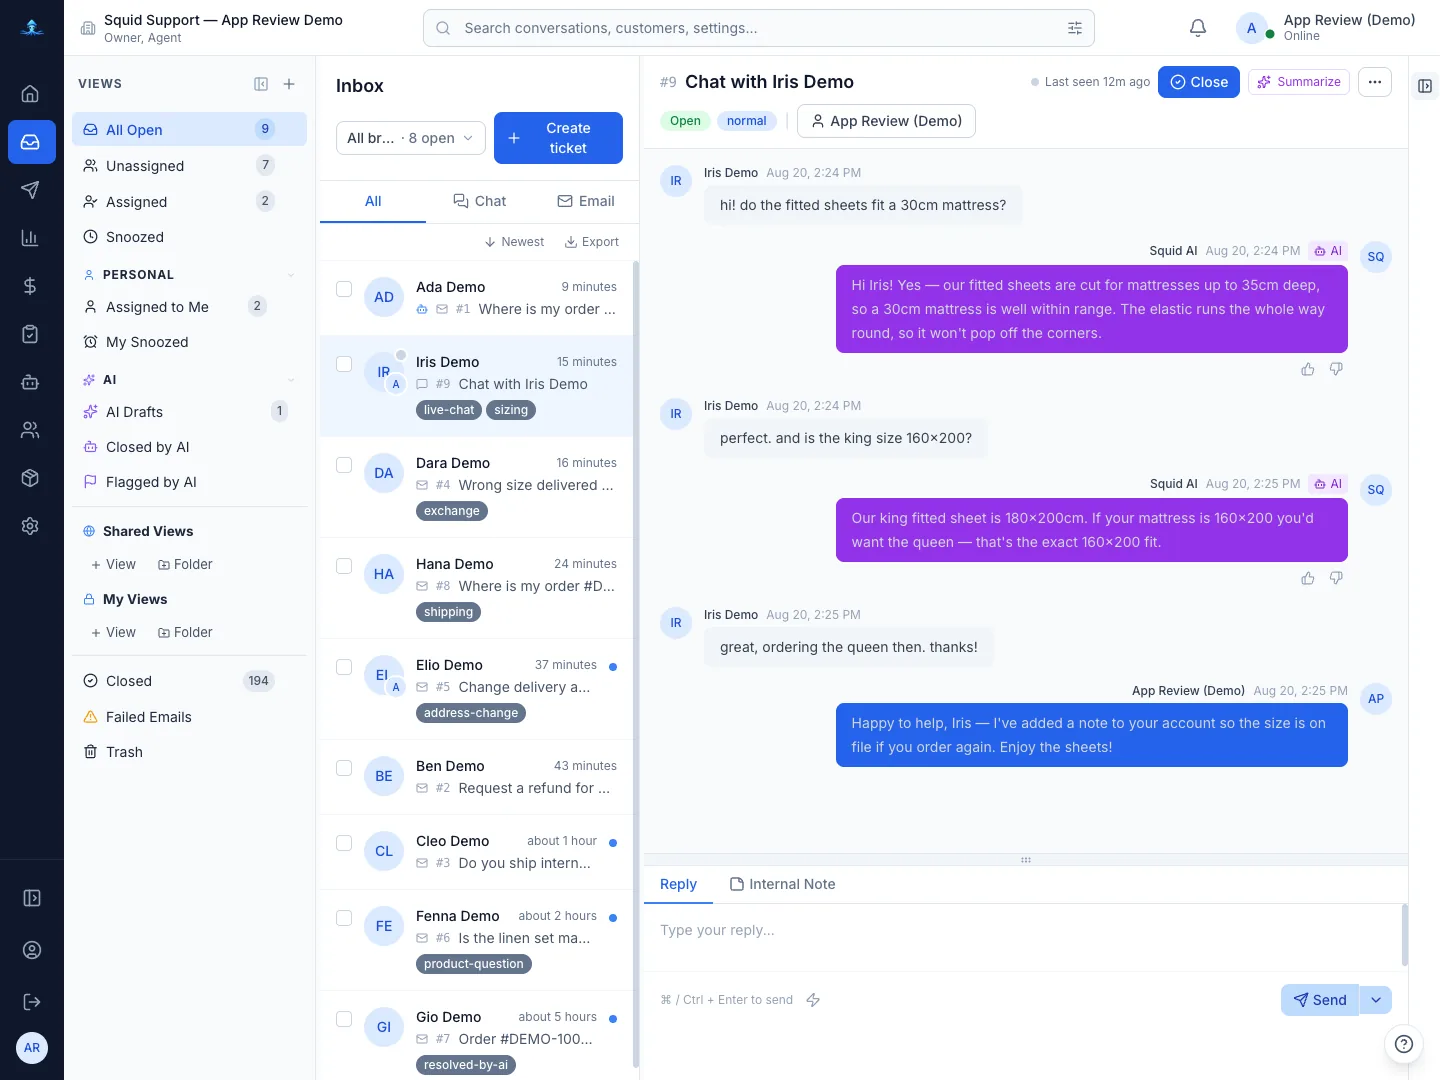Screen dimensions: 1440x1080
Task: Click the Type your reply text area
Action: [1022, 936]
